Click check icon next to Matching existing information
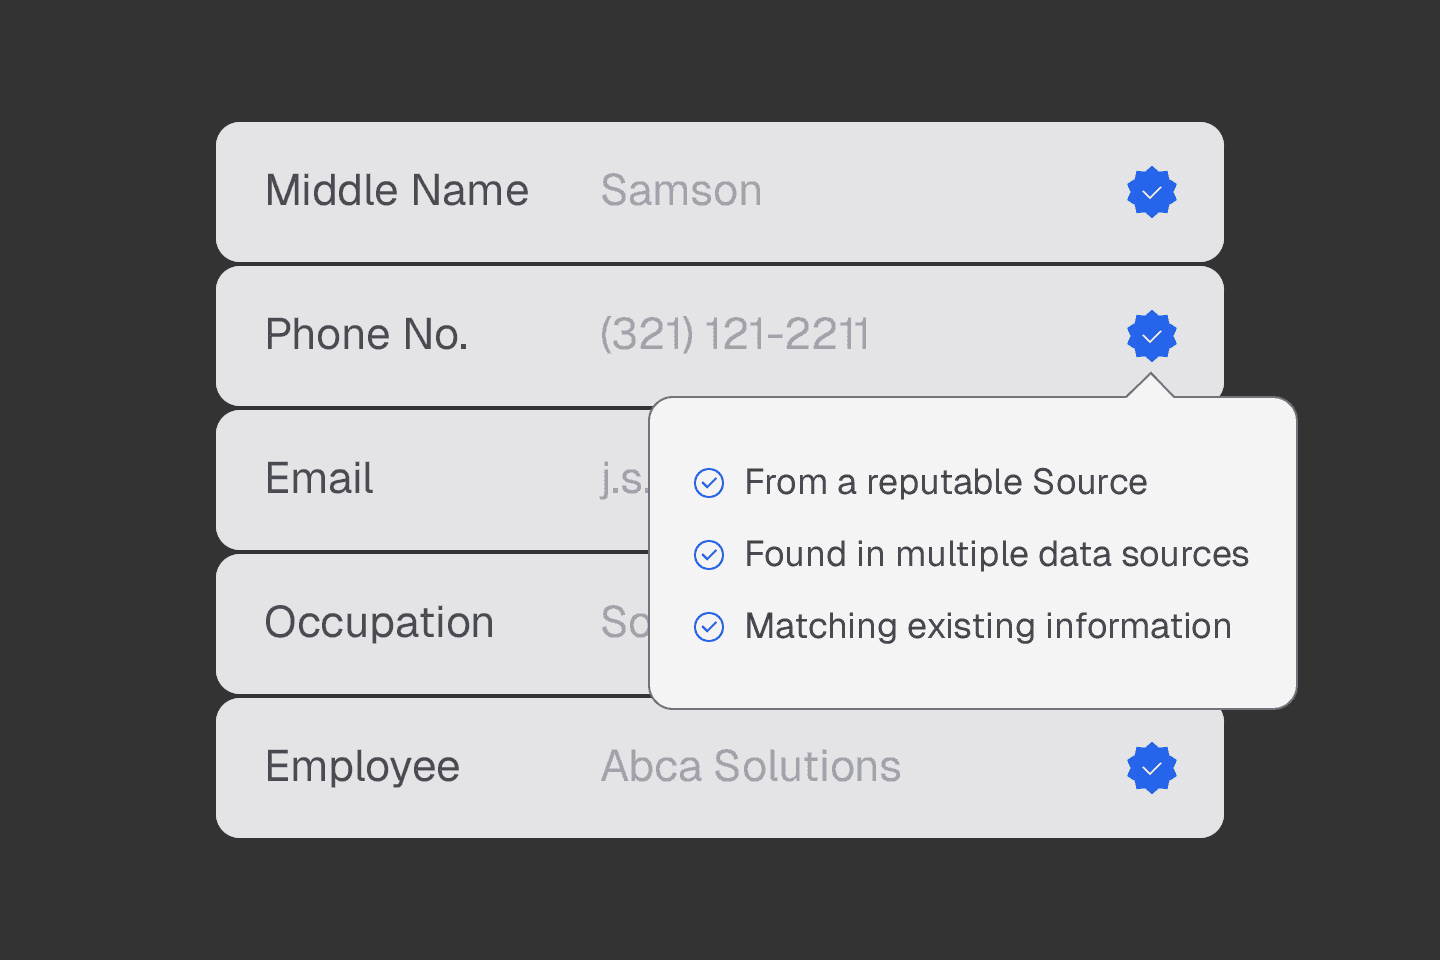 [x=709, y=627]
